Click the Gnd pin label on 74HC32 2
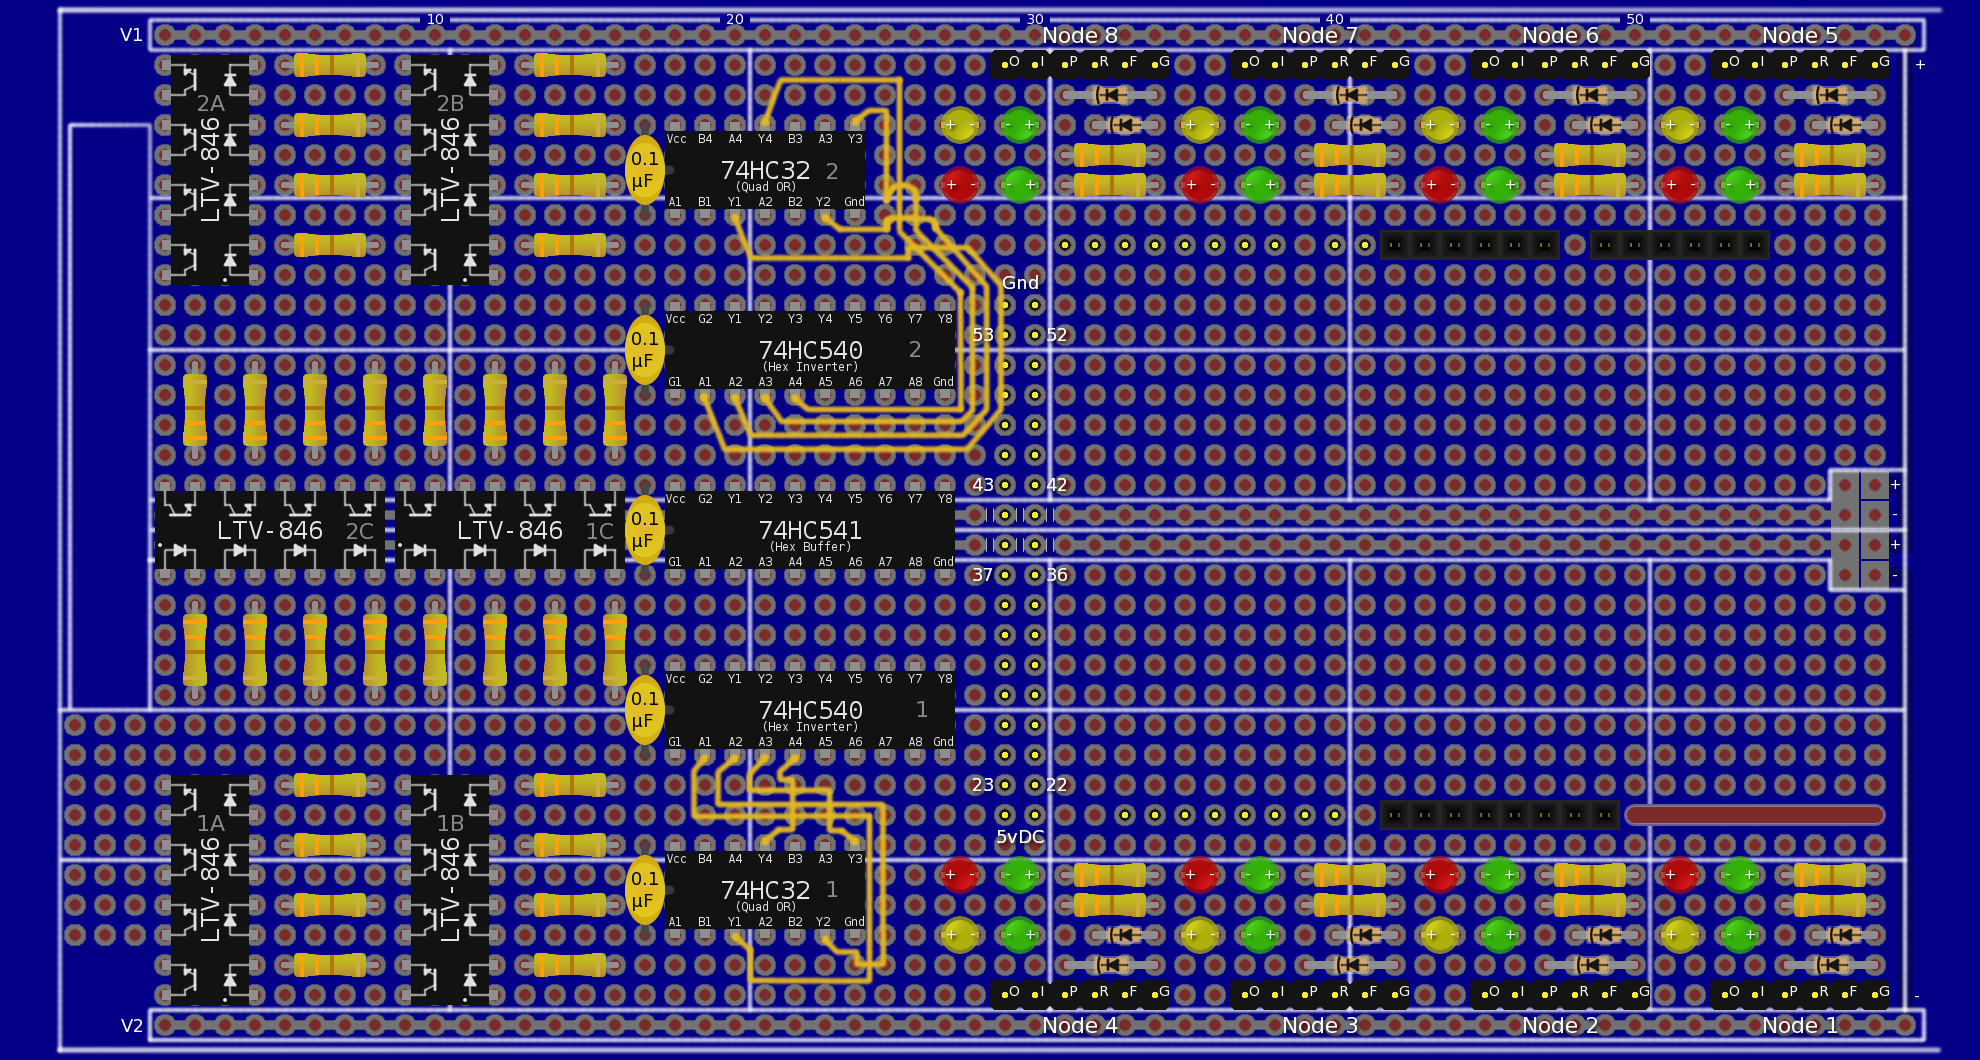The image size is (1980, 1060). click(x=854, y=202)
